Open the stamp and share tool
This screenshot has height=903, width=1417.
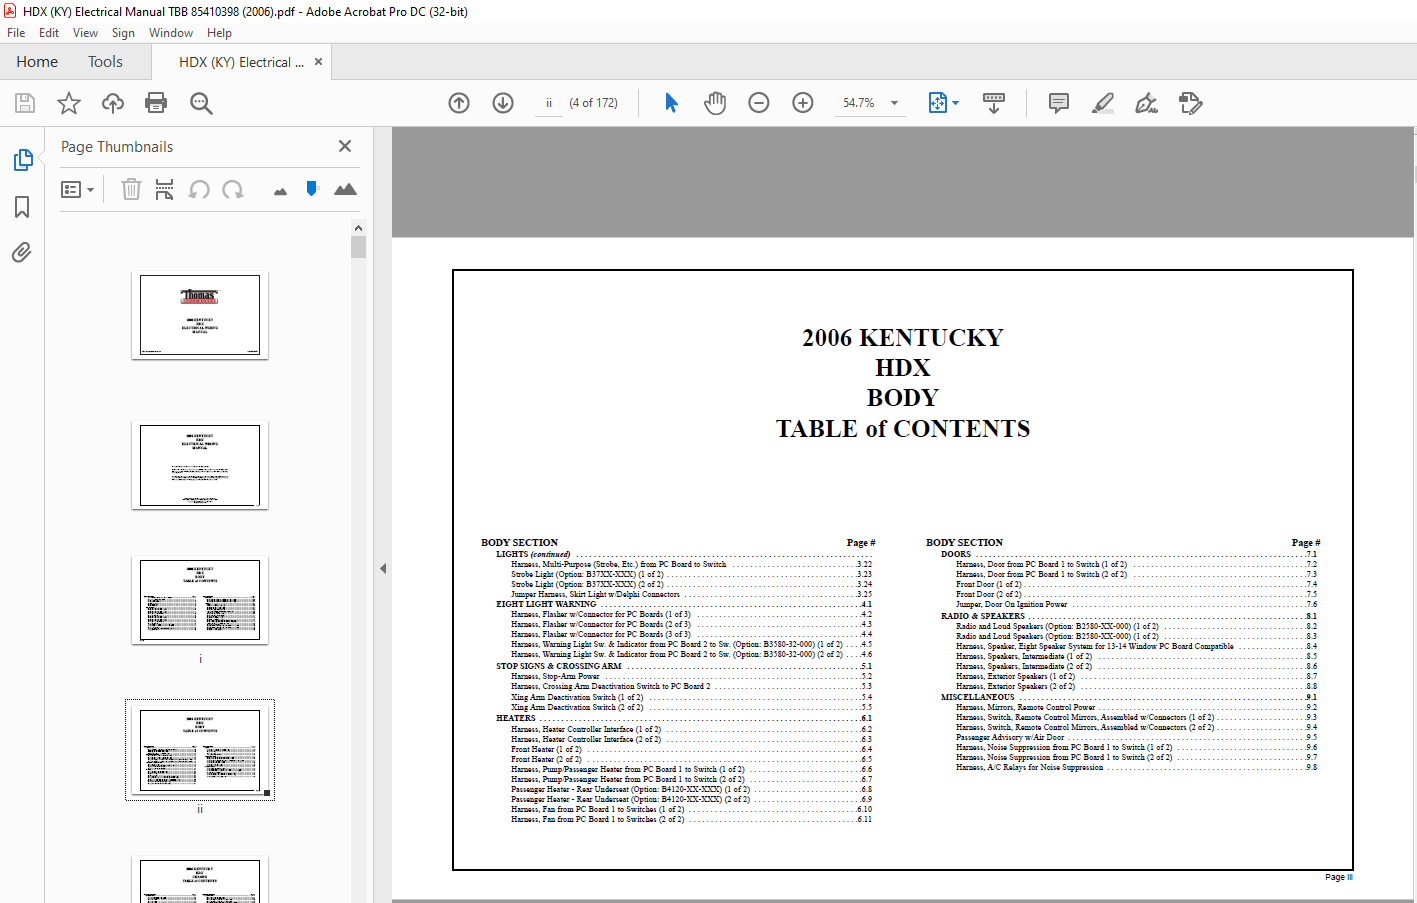tap(1191, 103)
